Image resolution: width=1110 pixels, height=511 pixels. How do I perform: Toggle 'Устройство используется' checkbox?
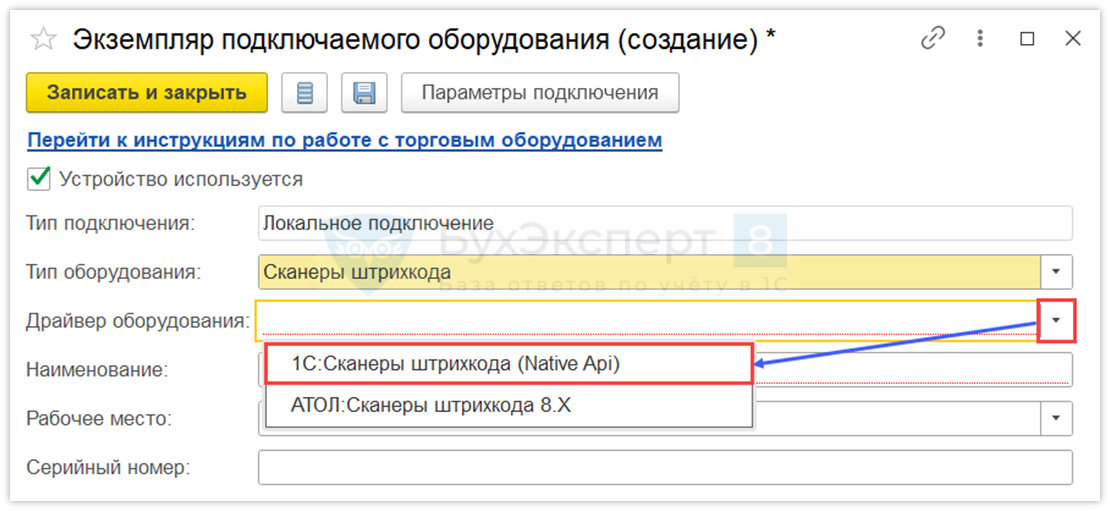pyautogui.click(x=39, y=179)
